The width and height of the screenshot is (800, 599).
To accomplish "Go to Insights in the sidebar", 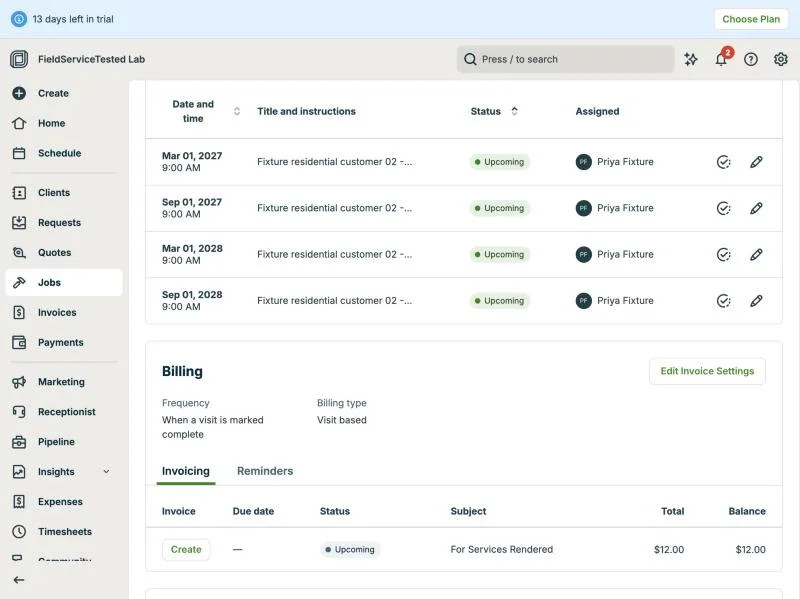I will point(56,472).
